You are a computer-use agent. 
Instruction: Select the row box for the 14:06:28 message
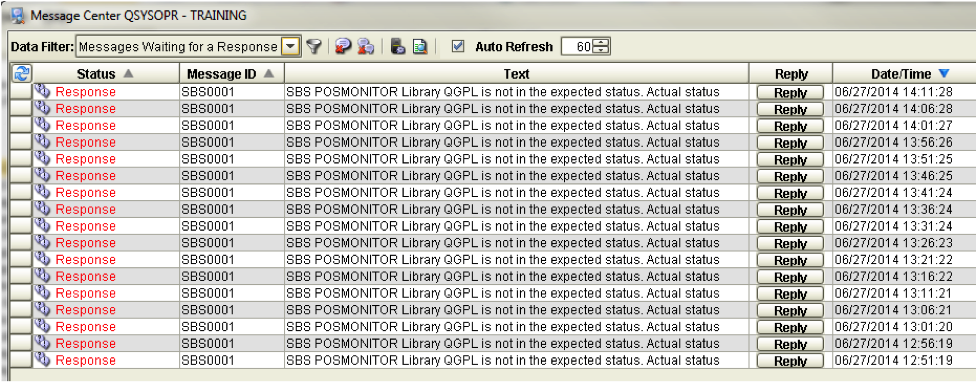pyautogui.click(x=22, y=108)
